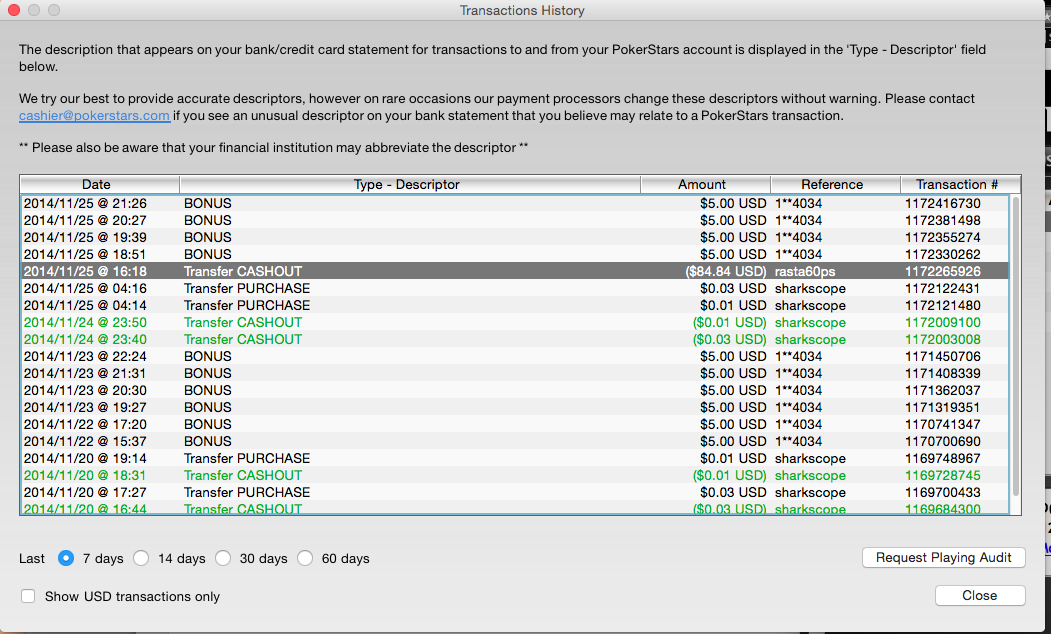
Task: Select the 14 days radio button
Action: coord(141,558)
